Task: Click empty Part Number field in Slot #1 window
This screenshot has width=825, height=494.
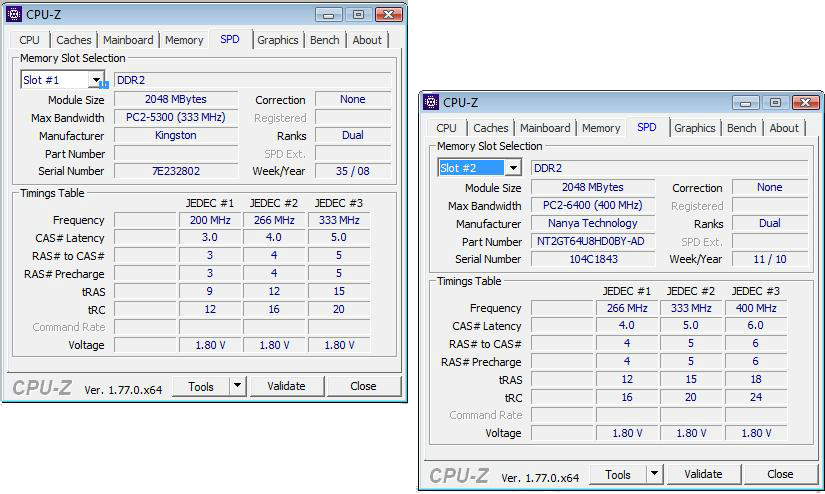Action: coord(176,154)
